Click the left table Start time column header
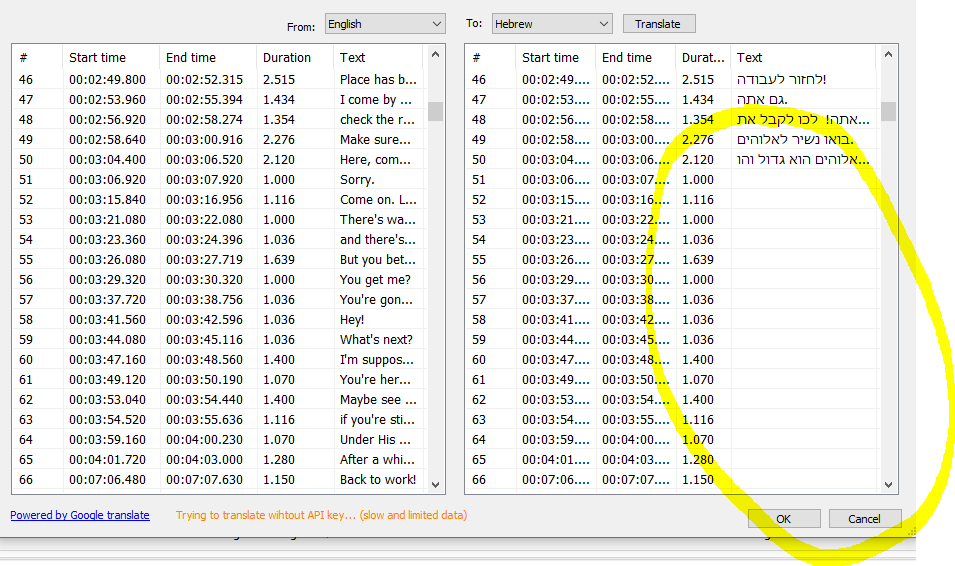This screenshot has width=955, height=566. point(111,57)
